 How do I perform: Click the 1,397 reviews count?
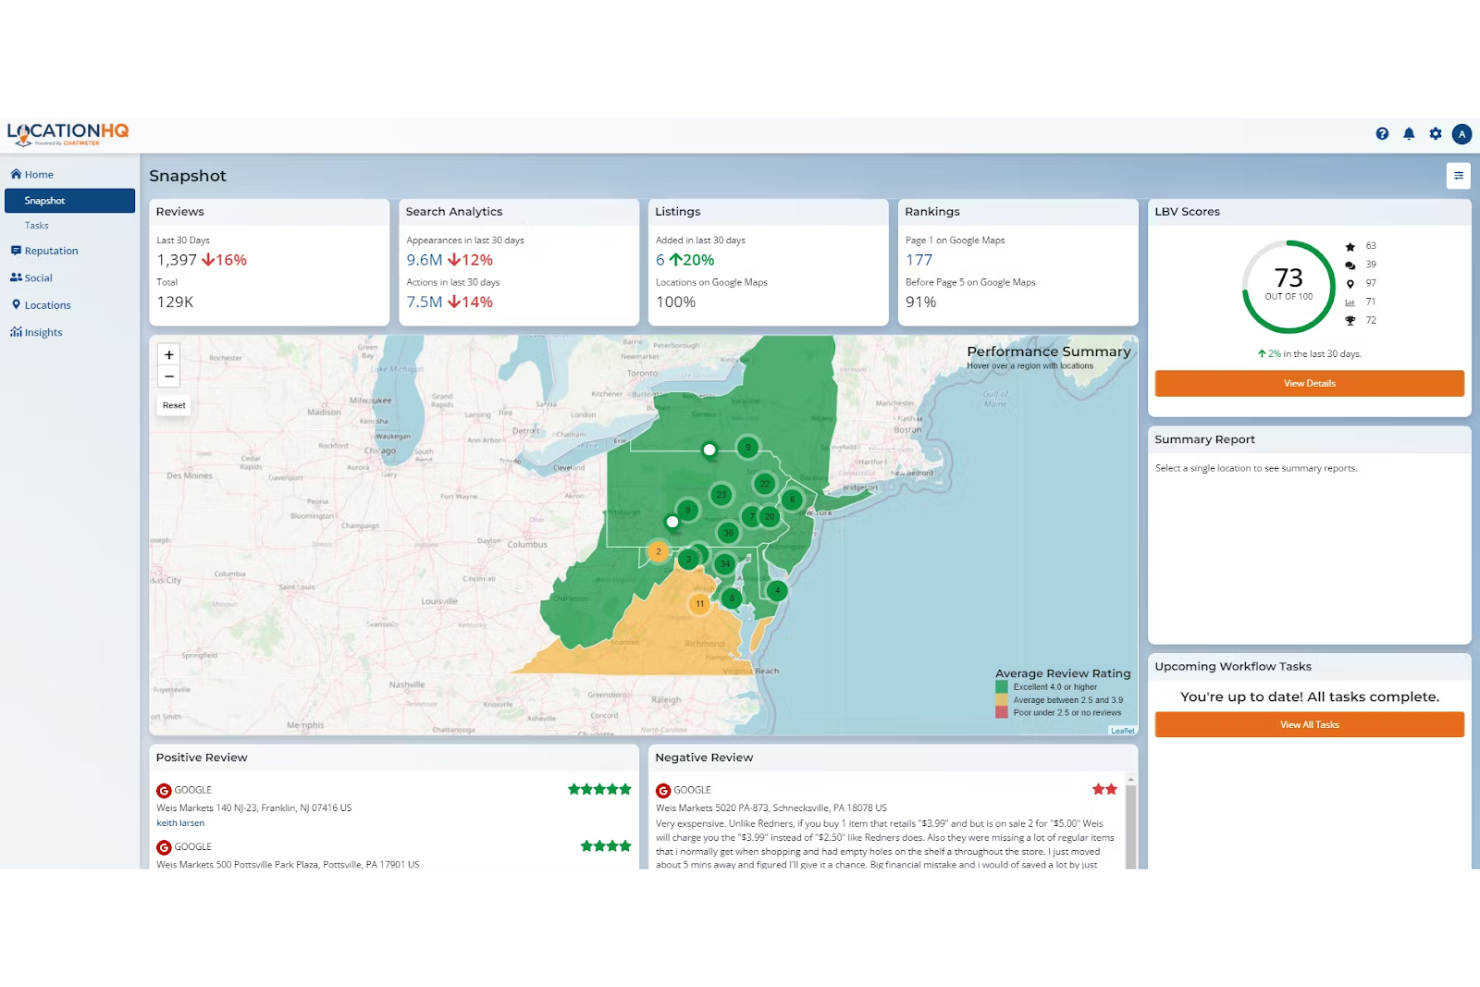(x=177, y=260)
